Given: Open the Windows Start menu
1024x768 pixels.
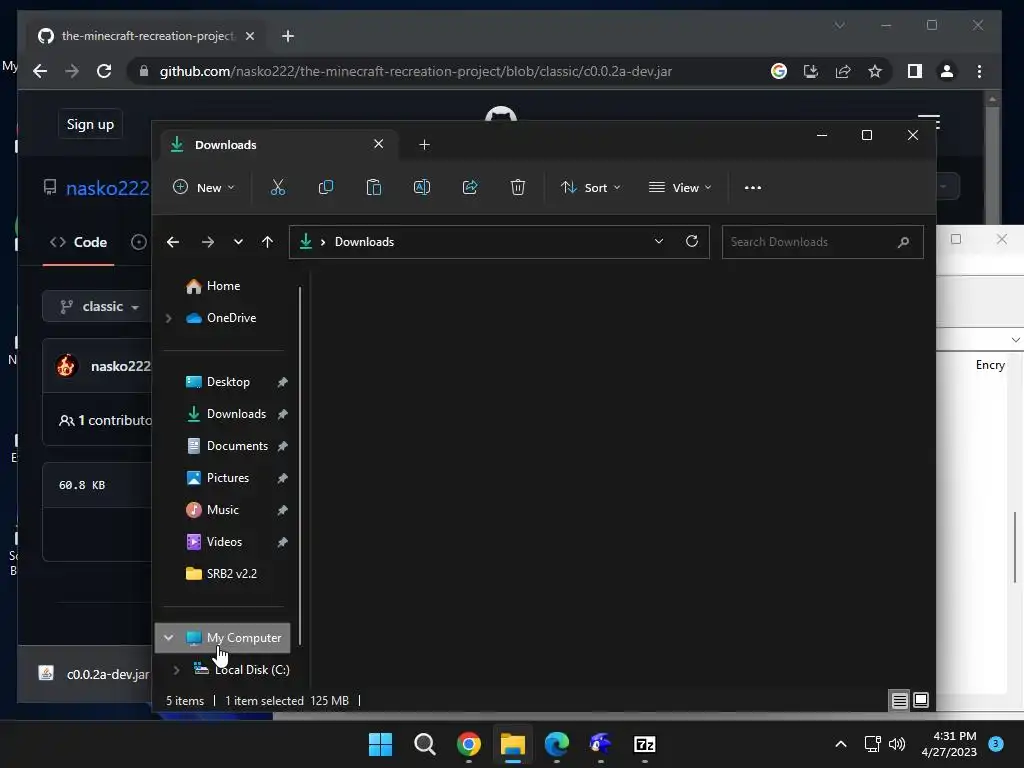Looking at the screenshot, I should 380,744.
